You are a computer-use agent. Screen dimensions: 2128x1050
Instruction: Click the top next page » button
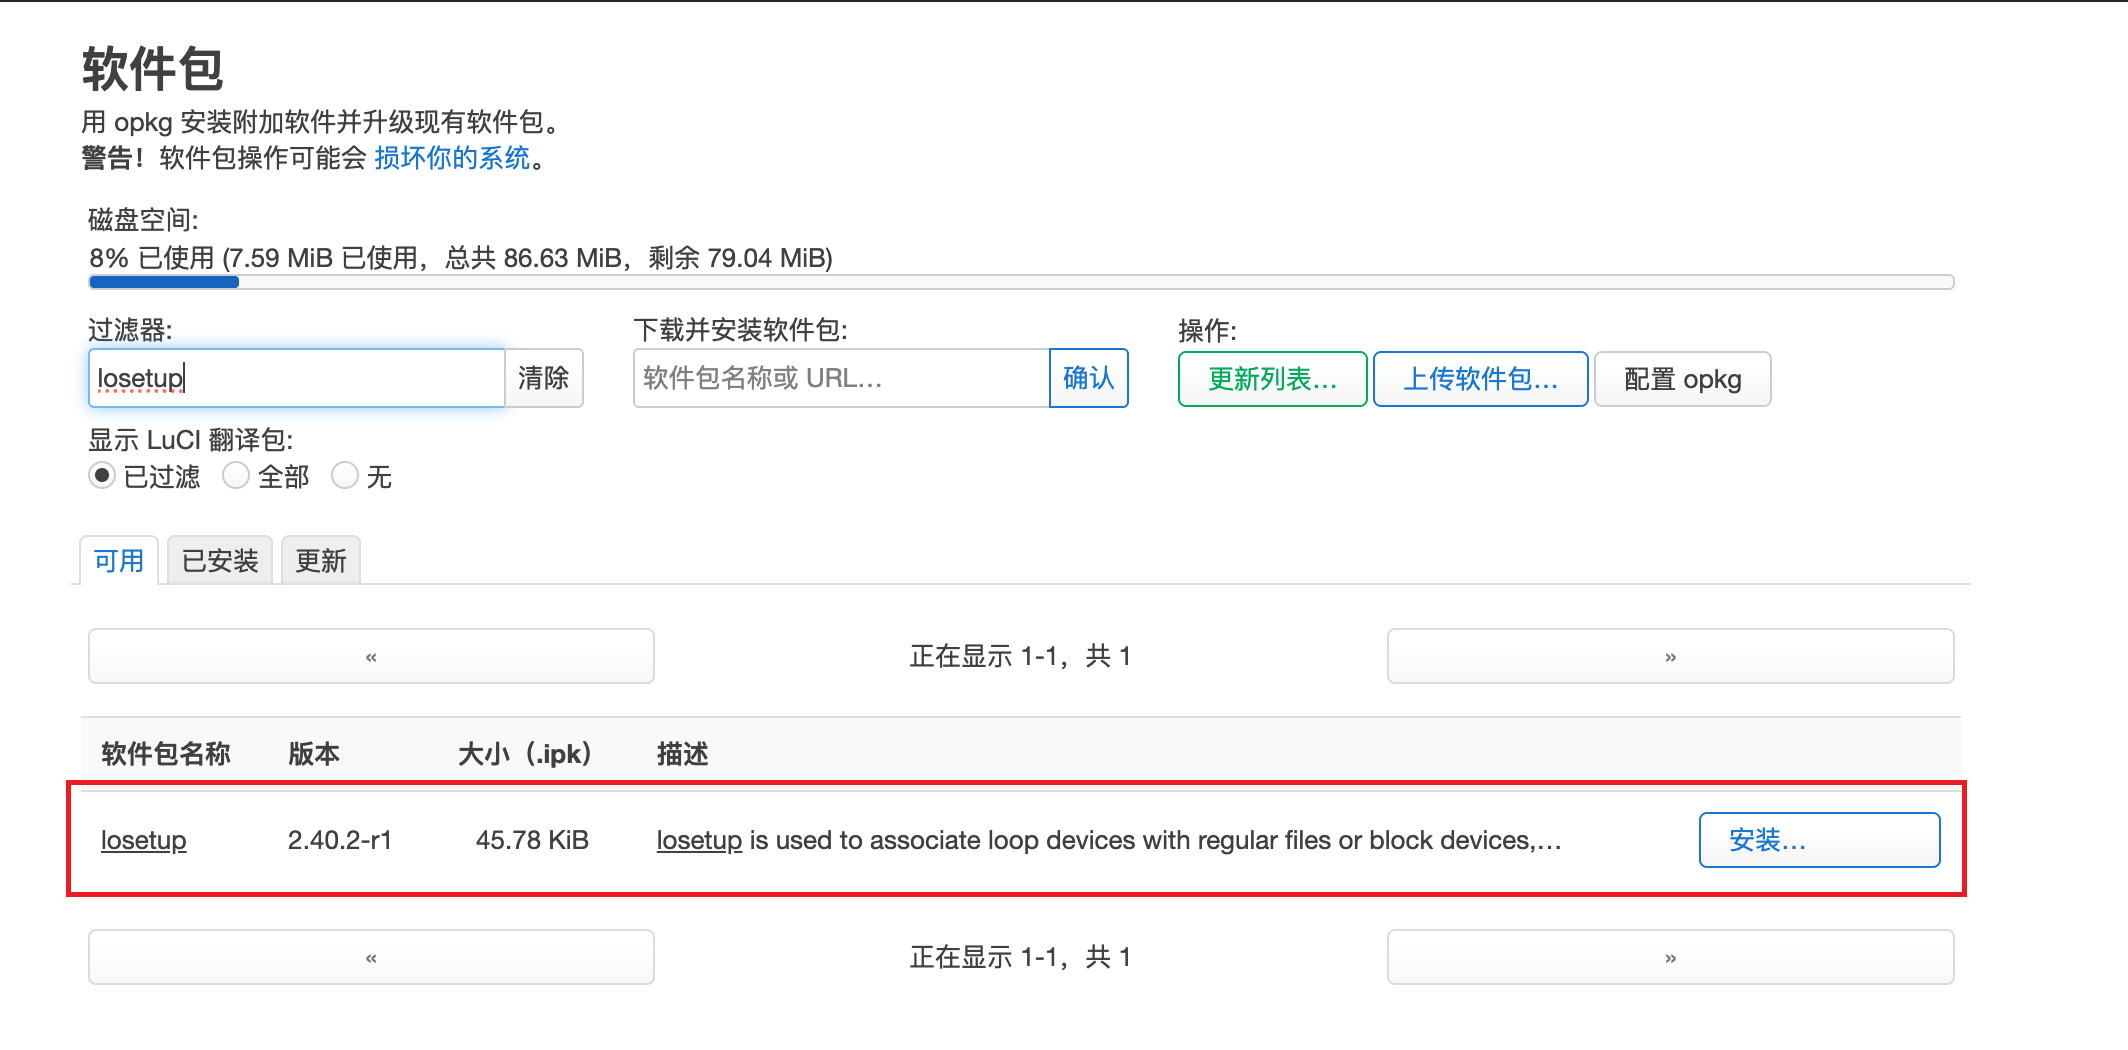[x=1669, y=656]
